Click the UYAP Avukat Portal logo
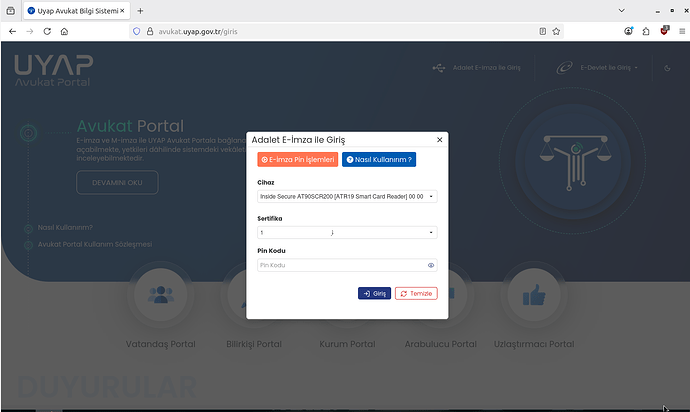The image size is (690, 412). (53, 70)
